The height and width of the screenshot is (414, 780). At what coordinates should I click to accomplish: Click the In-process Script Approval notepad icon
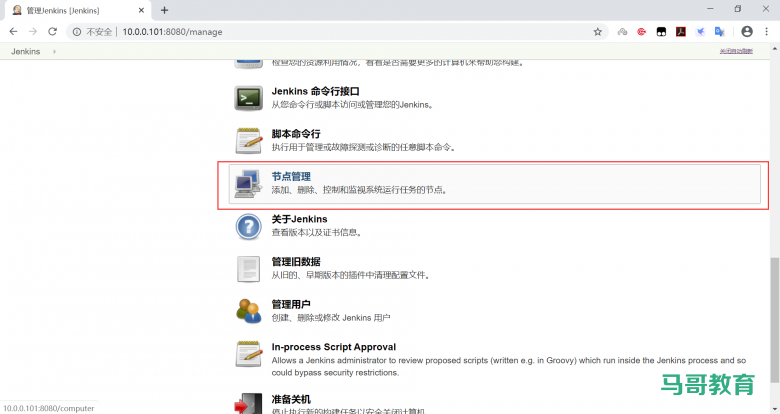click(x=248, y=354)
